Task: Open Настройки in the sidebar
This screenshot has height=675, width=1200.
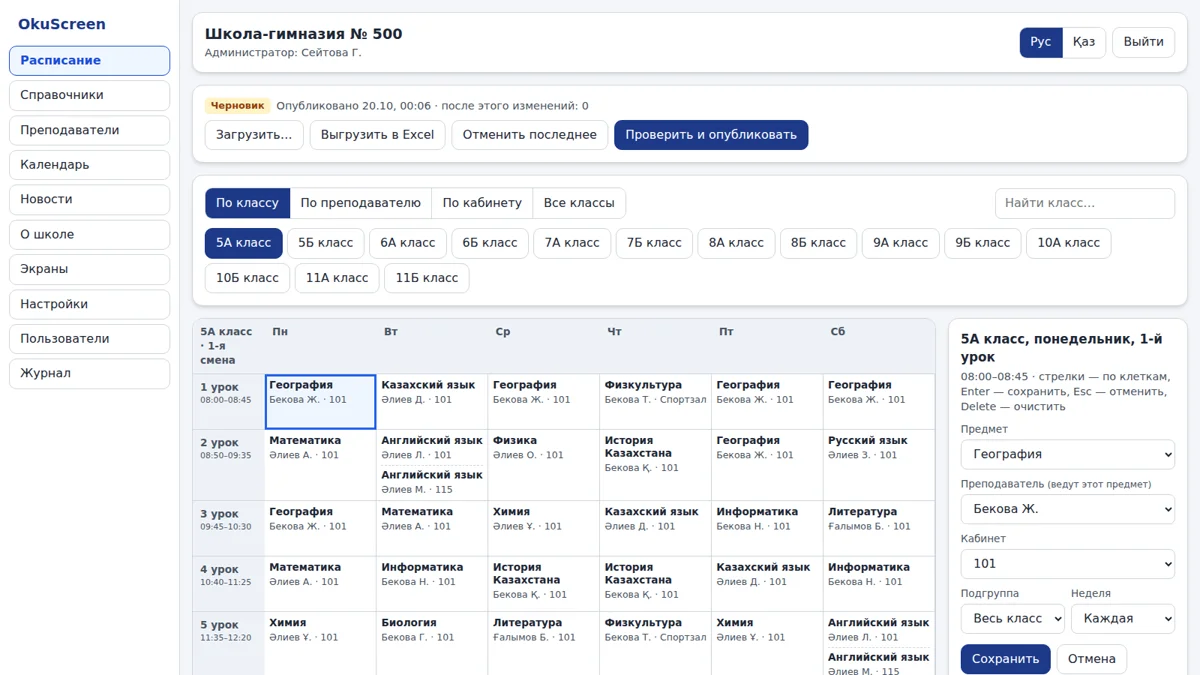Action: point(90,304)
